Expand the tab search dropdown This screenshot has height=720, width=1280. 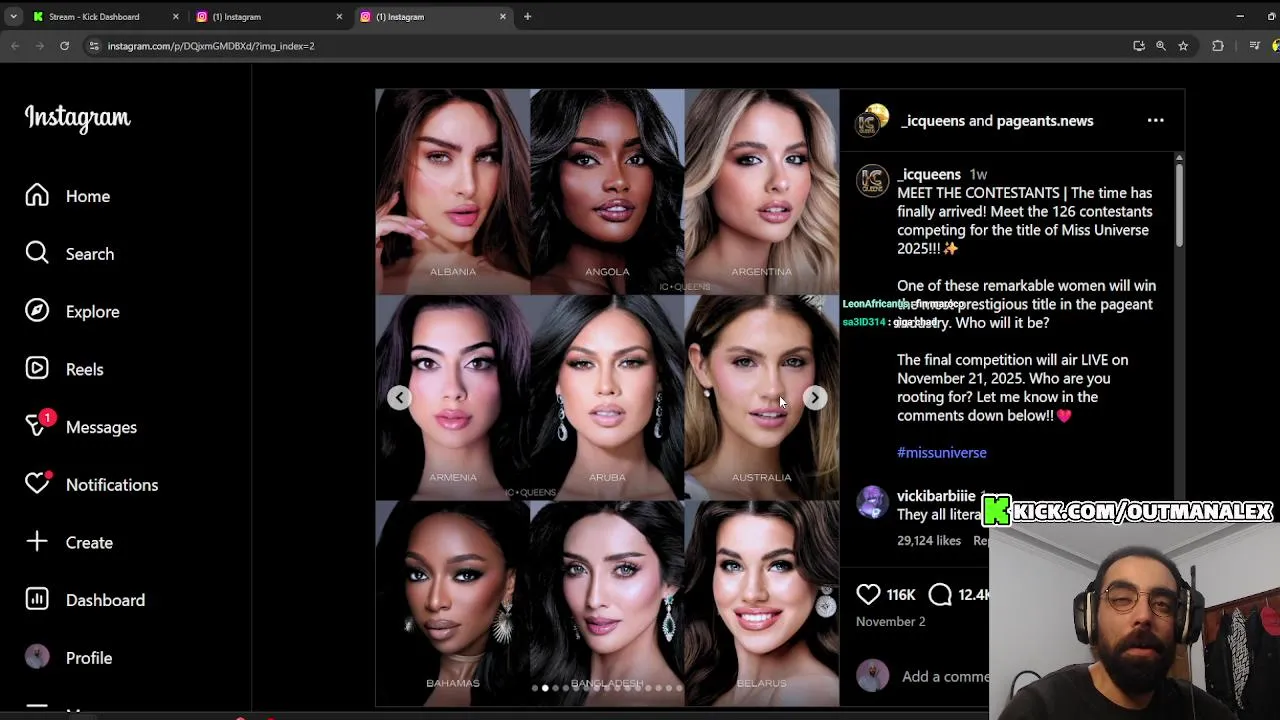click(x=13, y=16)
